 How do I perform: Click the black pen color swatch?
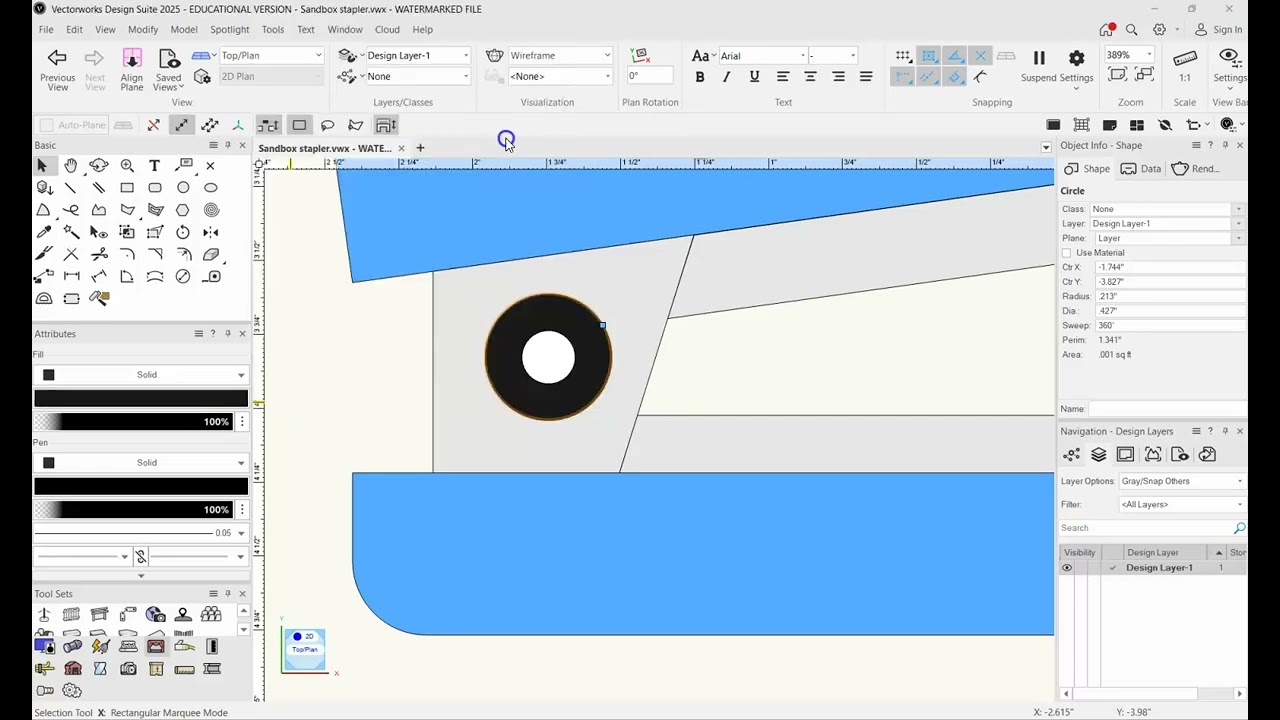141,486
